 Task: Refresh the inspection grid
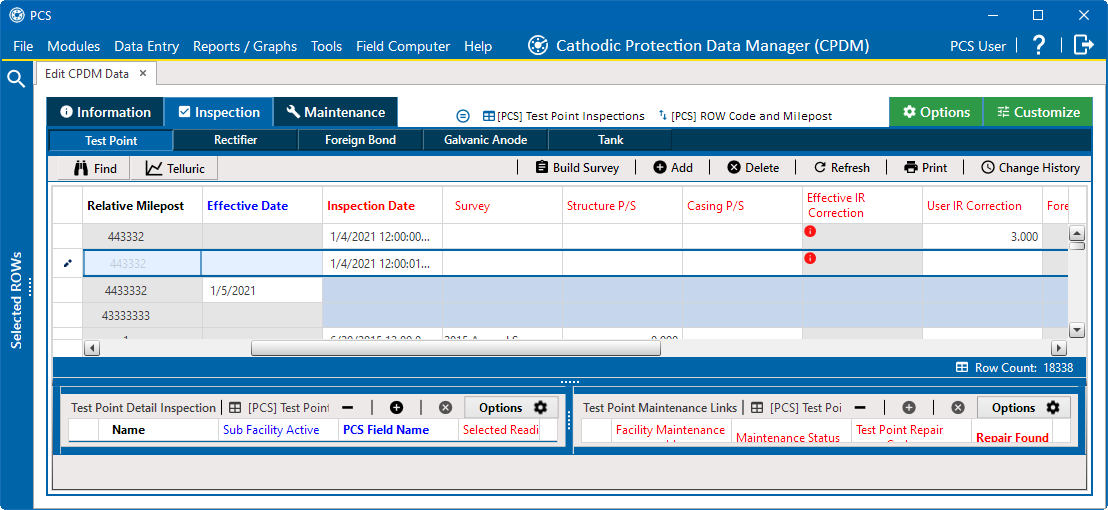[841, 168]
